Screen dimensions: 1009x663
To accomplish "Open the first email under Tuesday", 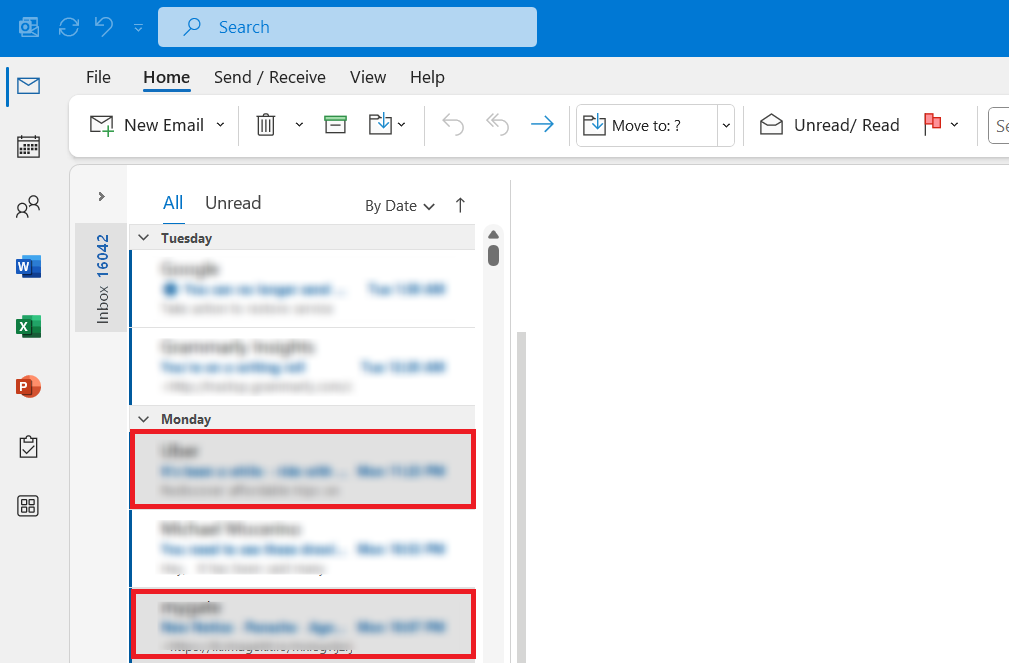I will [303, 288].
